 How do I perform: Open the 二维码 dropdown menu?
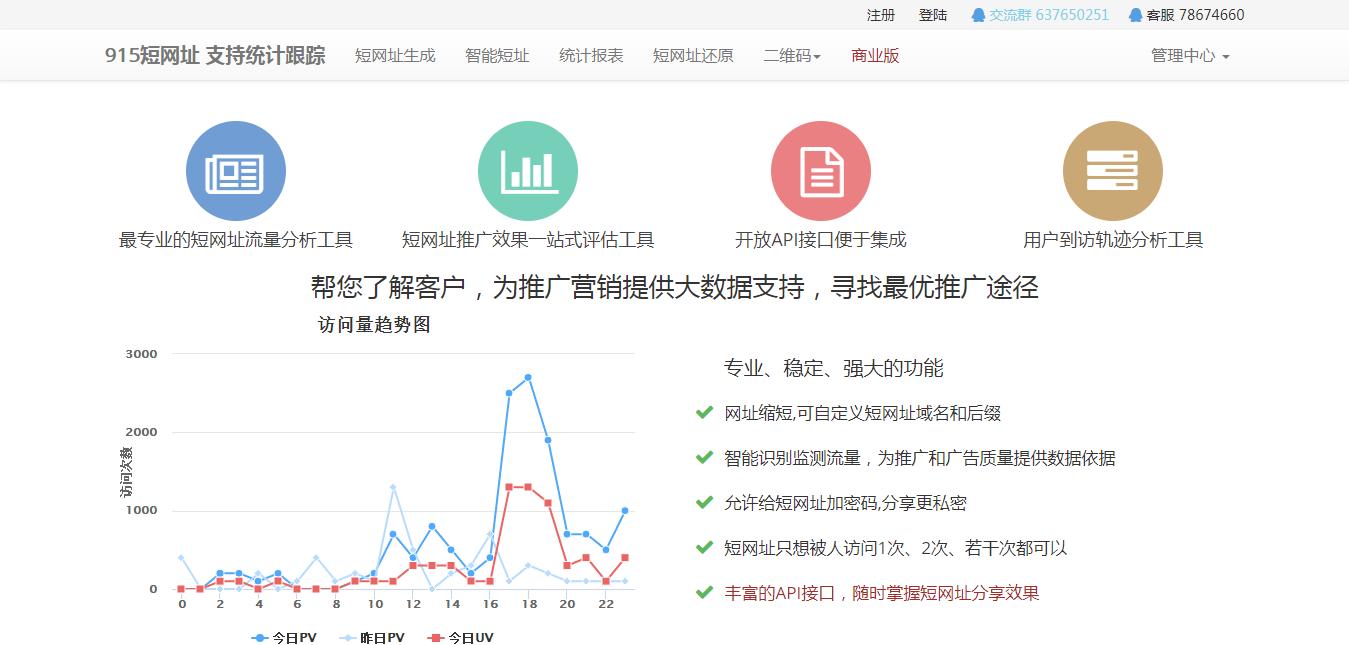point(791,55)
